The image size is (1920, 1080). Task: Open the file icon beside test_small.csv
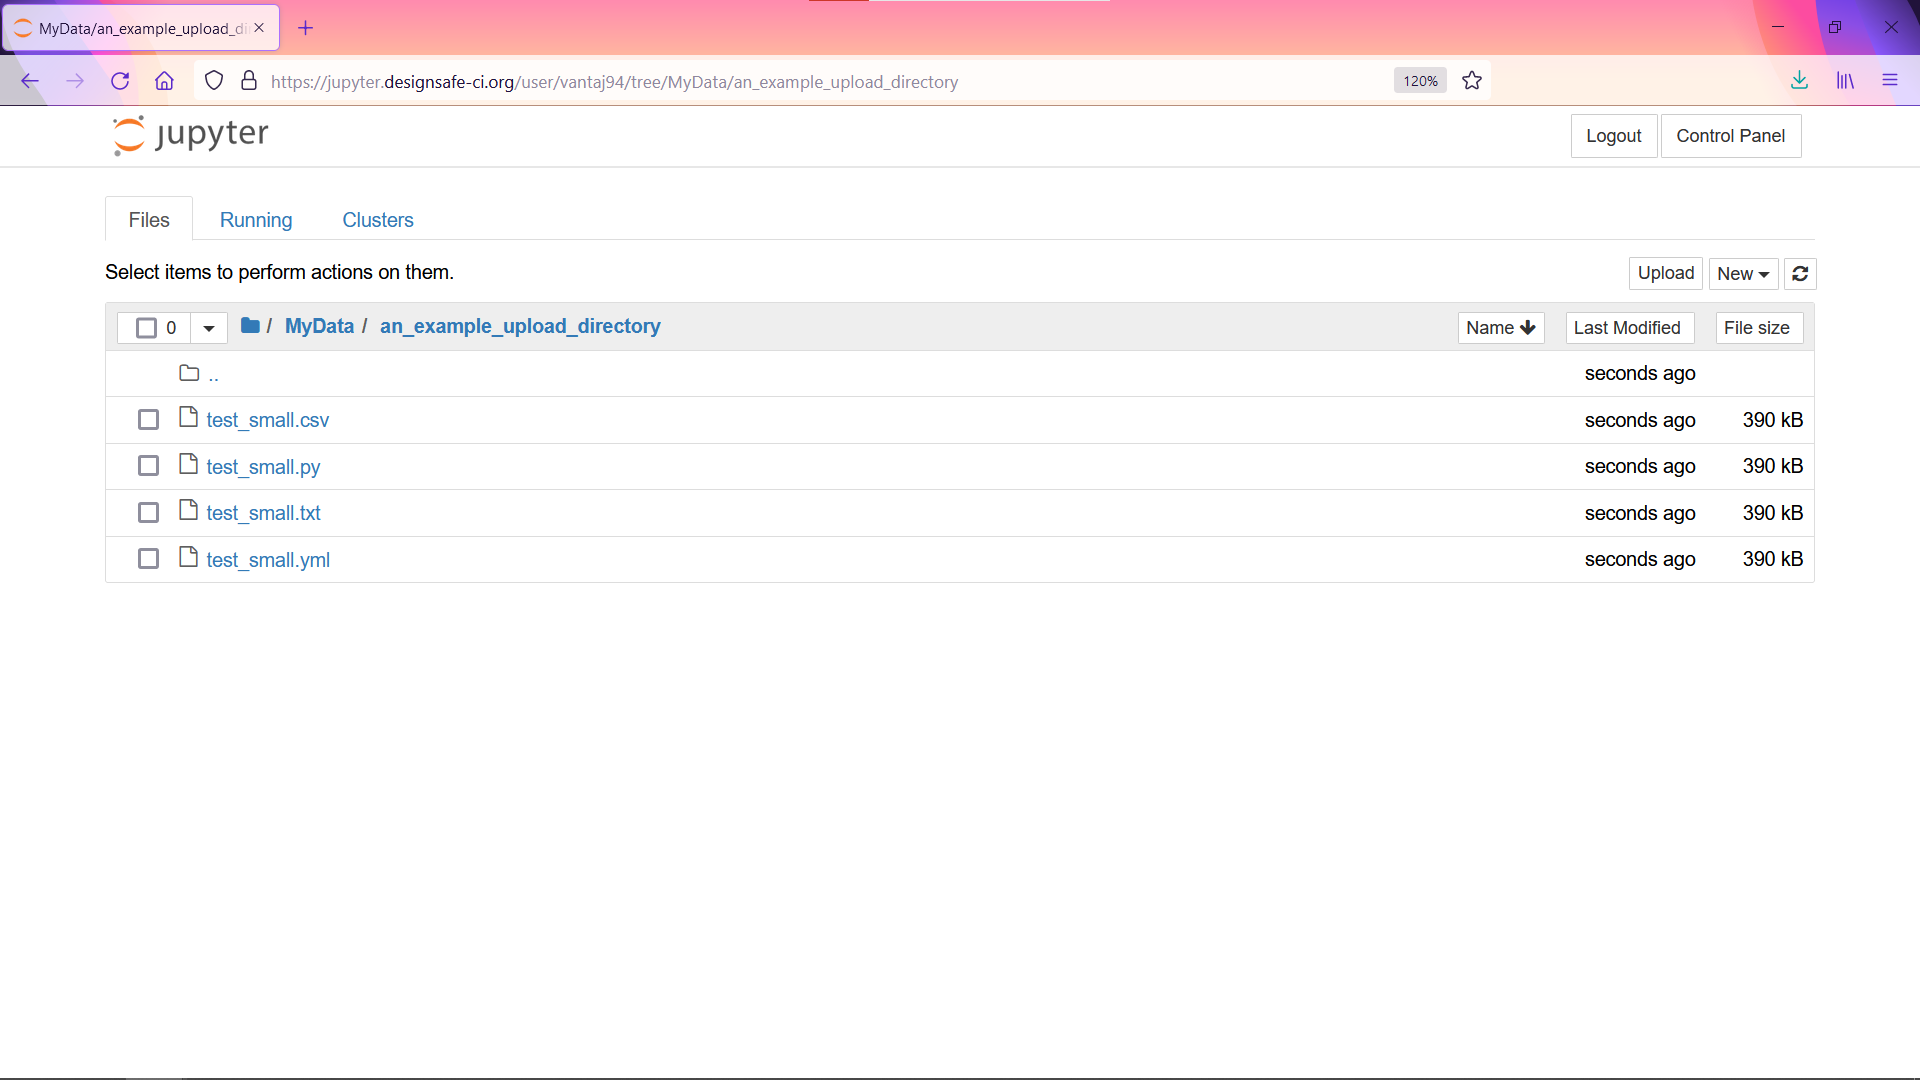pyautogui.click(x=188, y=417)
